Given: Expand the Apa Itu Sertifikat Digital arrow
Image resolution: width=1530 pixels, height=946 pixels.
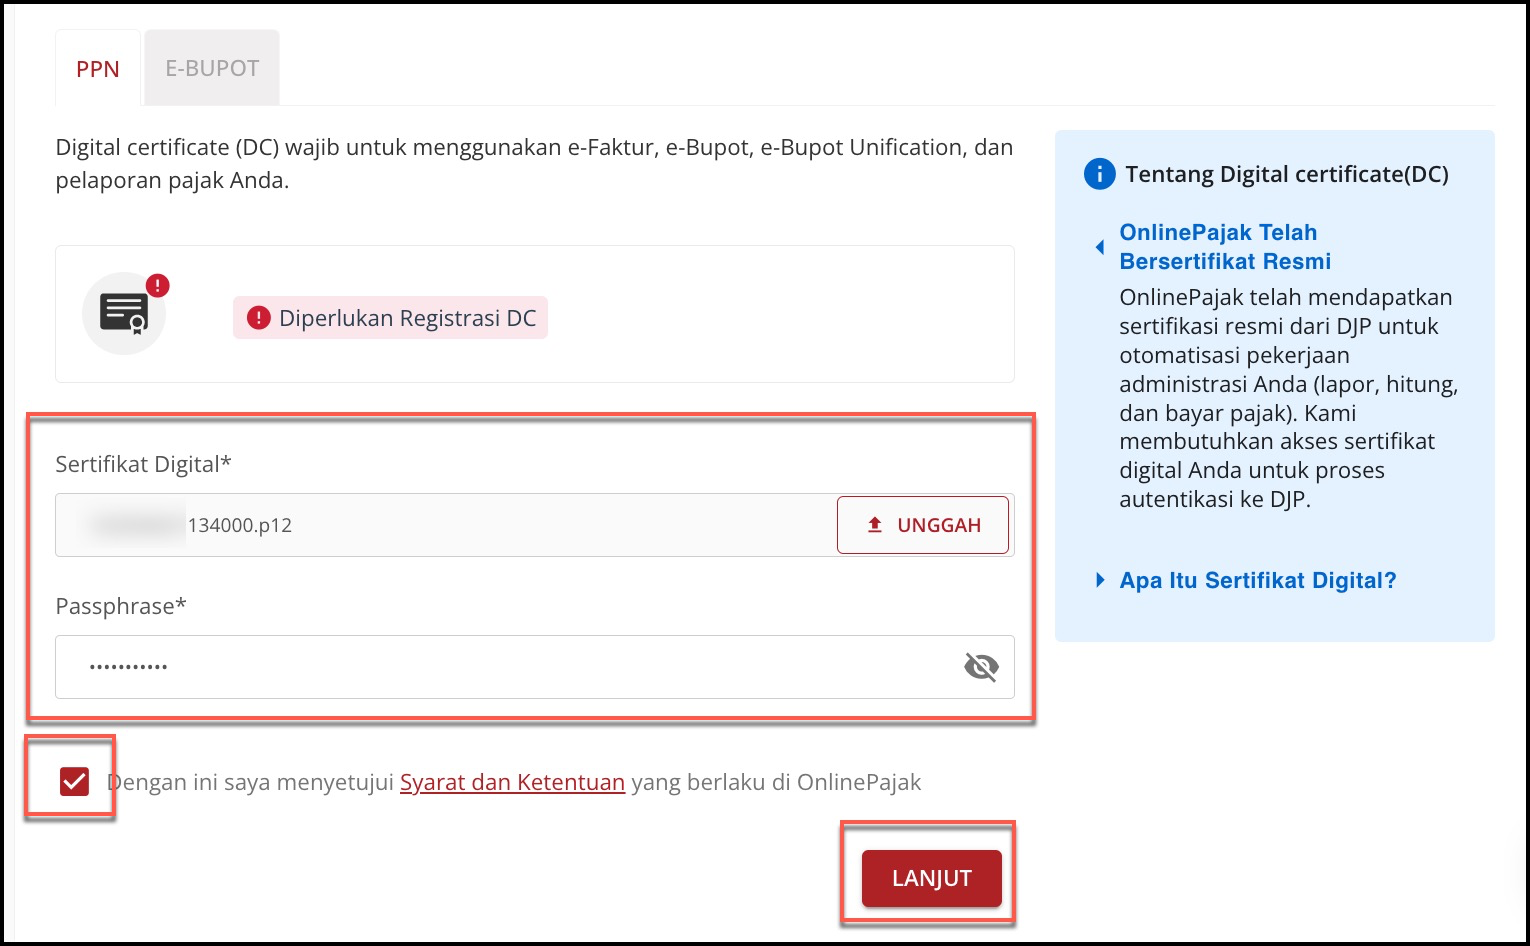Looking at the screenshot, I should tap(1100, 580).
